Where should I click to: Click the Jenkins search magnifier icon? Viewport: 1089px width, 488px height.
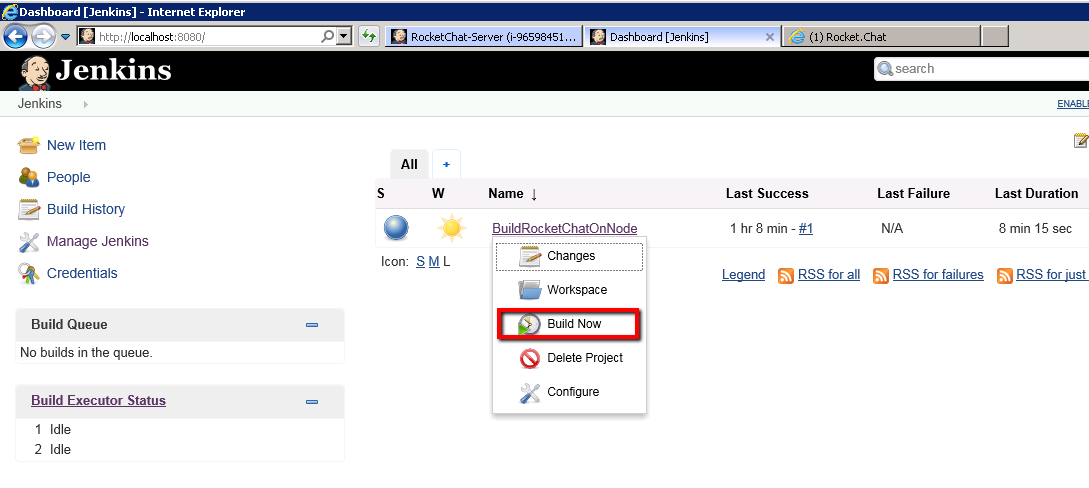(x=885, y=69)
